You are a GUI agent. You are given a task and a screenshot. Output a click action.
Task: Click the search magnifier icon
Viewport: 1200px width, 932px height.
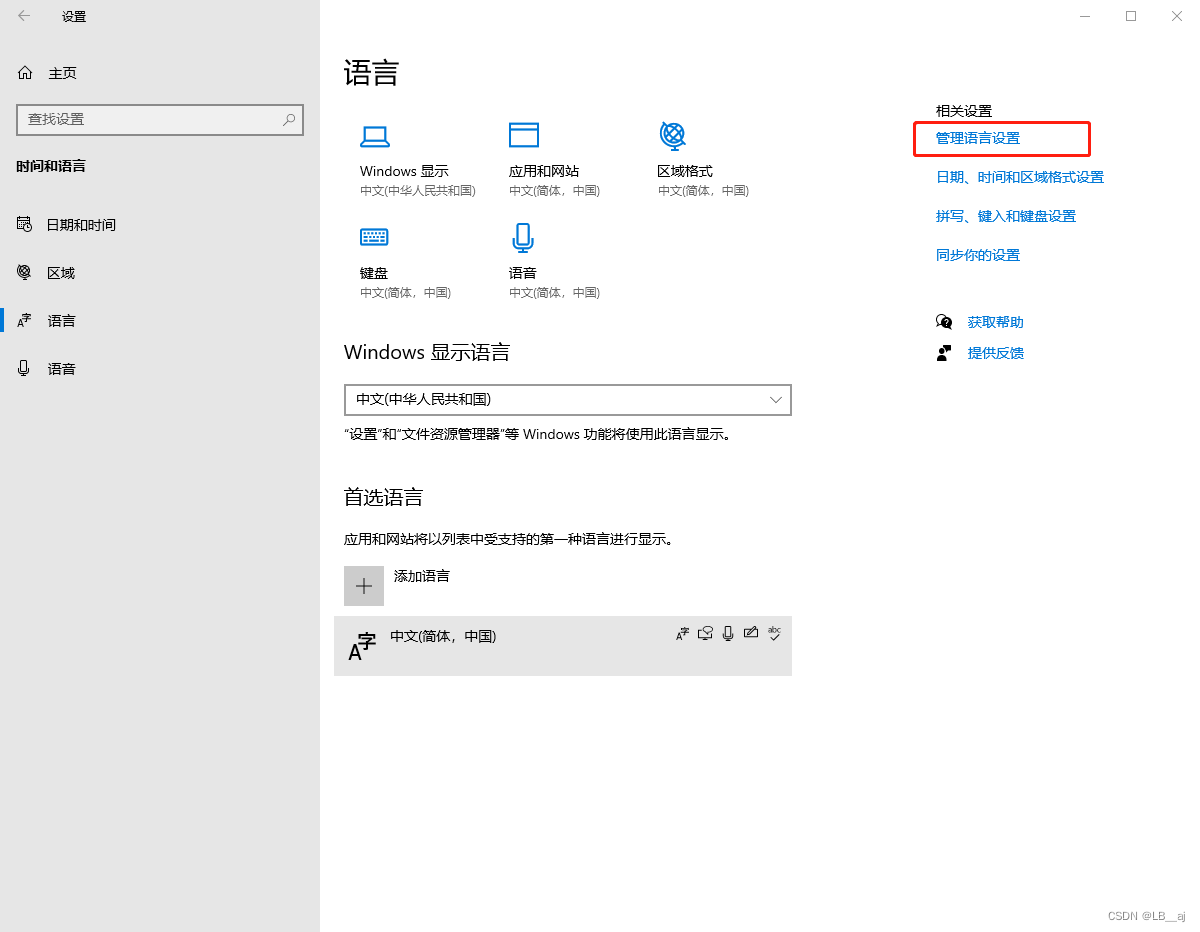coord(289,119)
